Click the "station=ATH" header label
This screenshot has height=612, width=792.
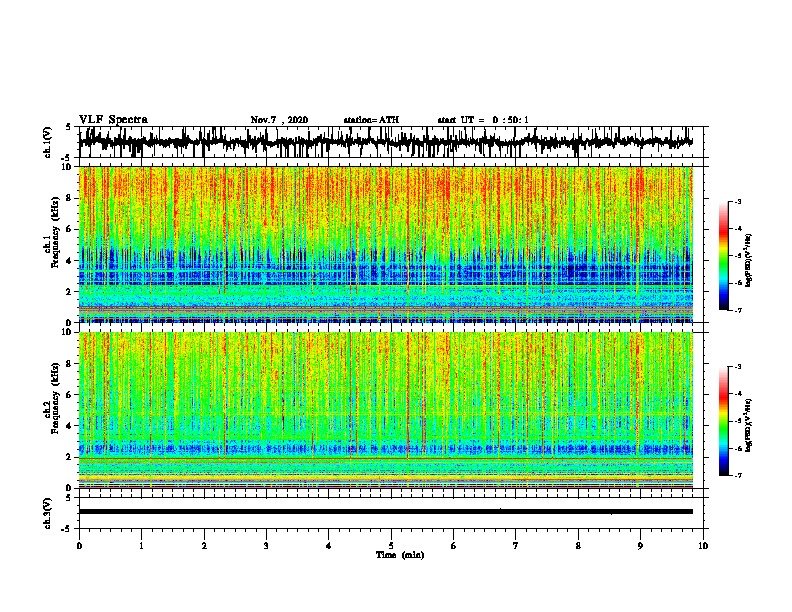coord(371,120)
